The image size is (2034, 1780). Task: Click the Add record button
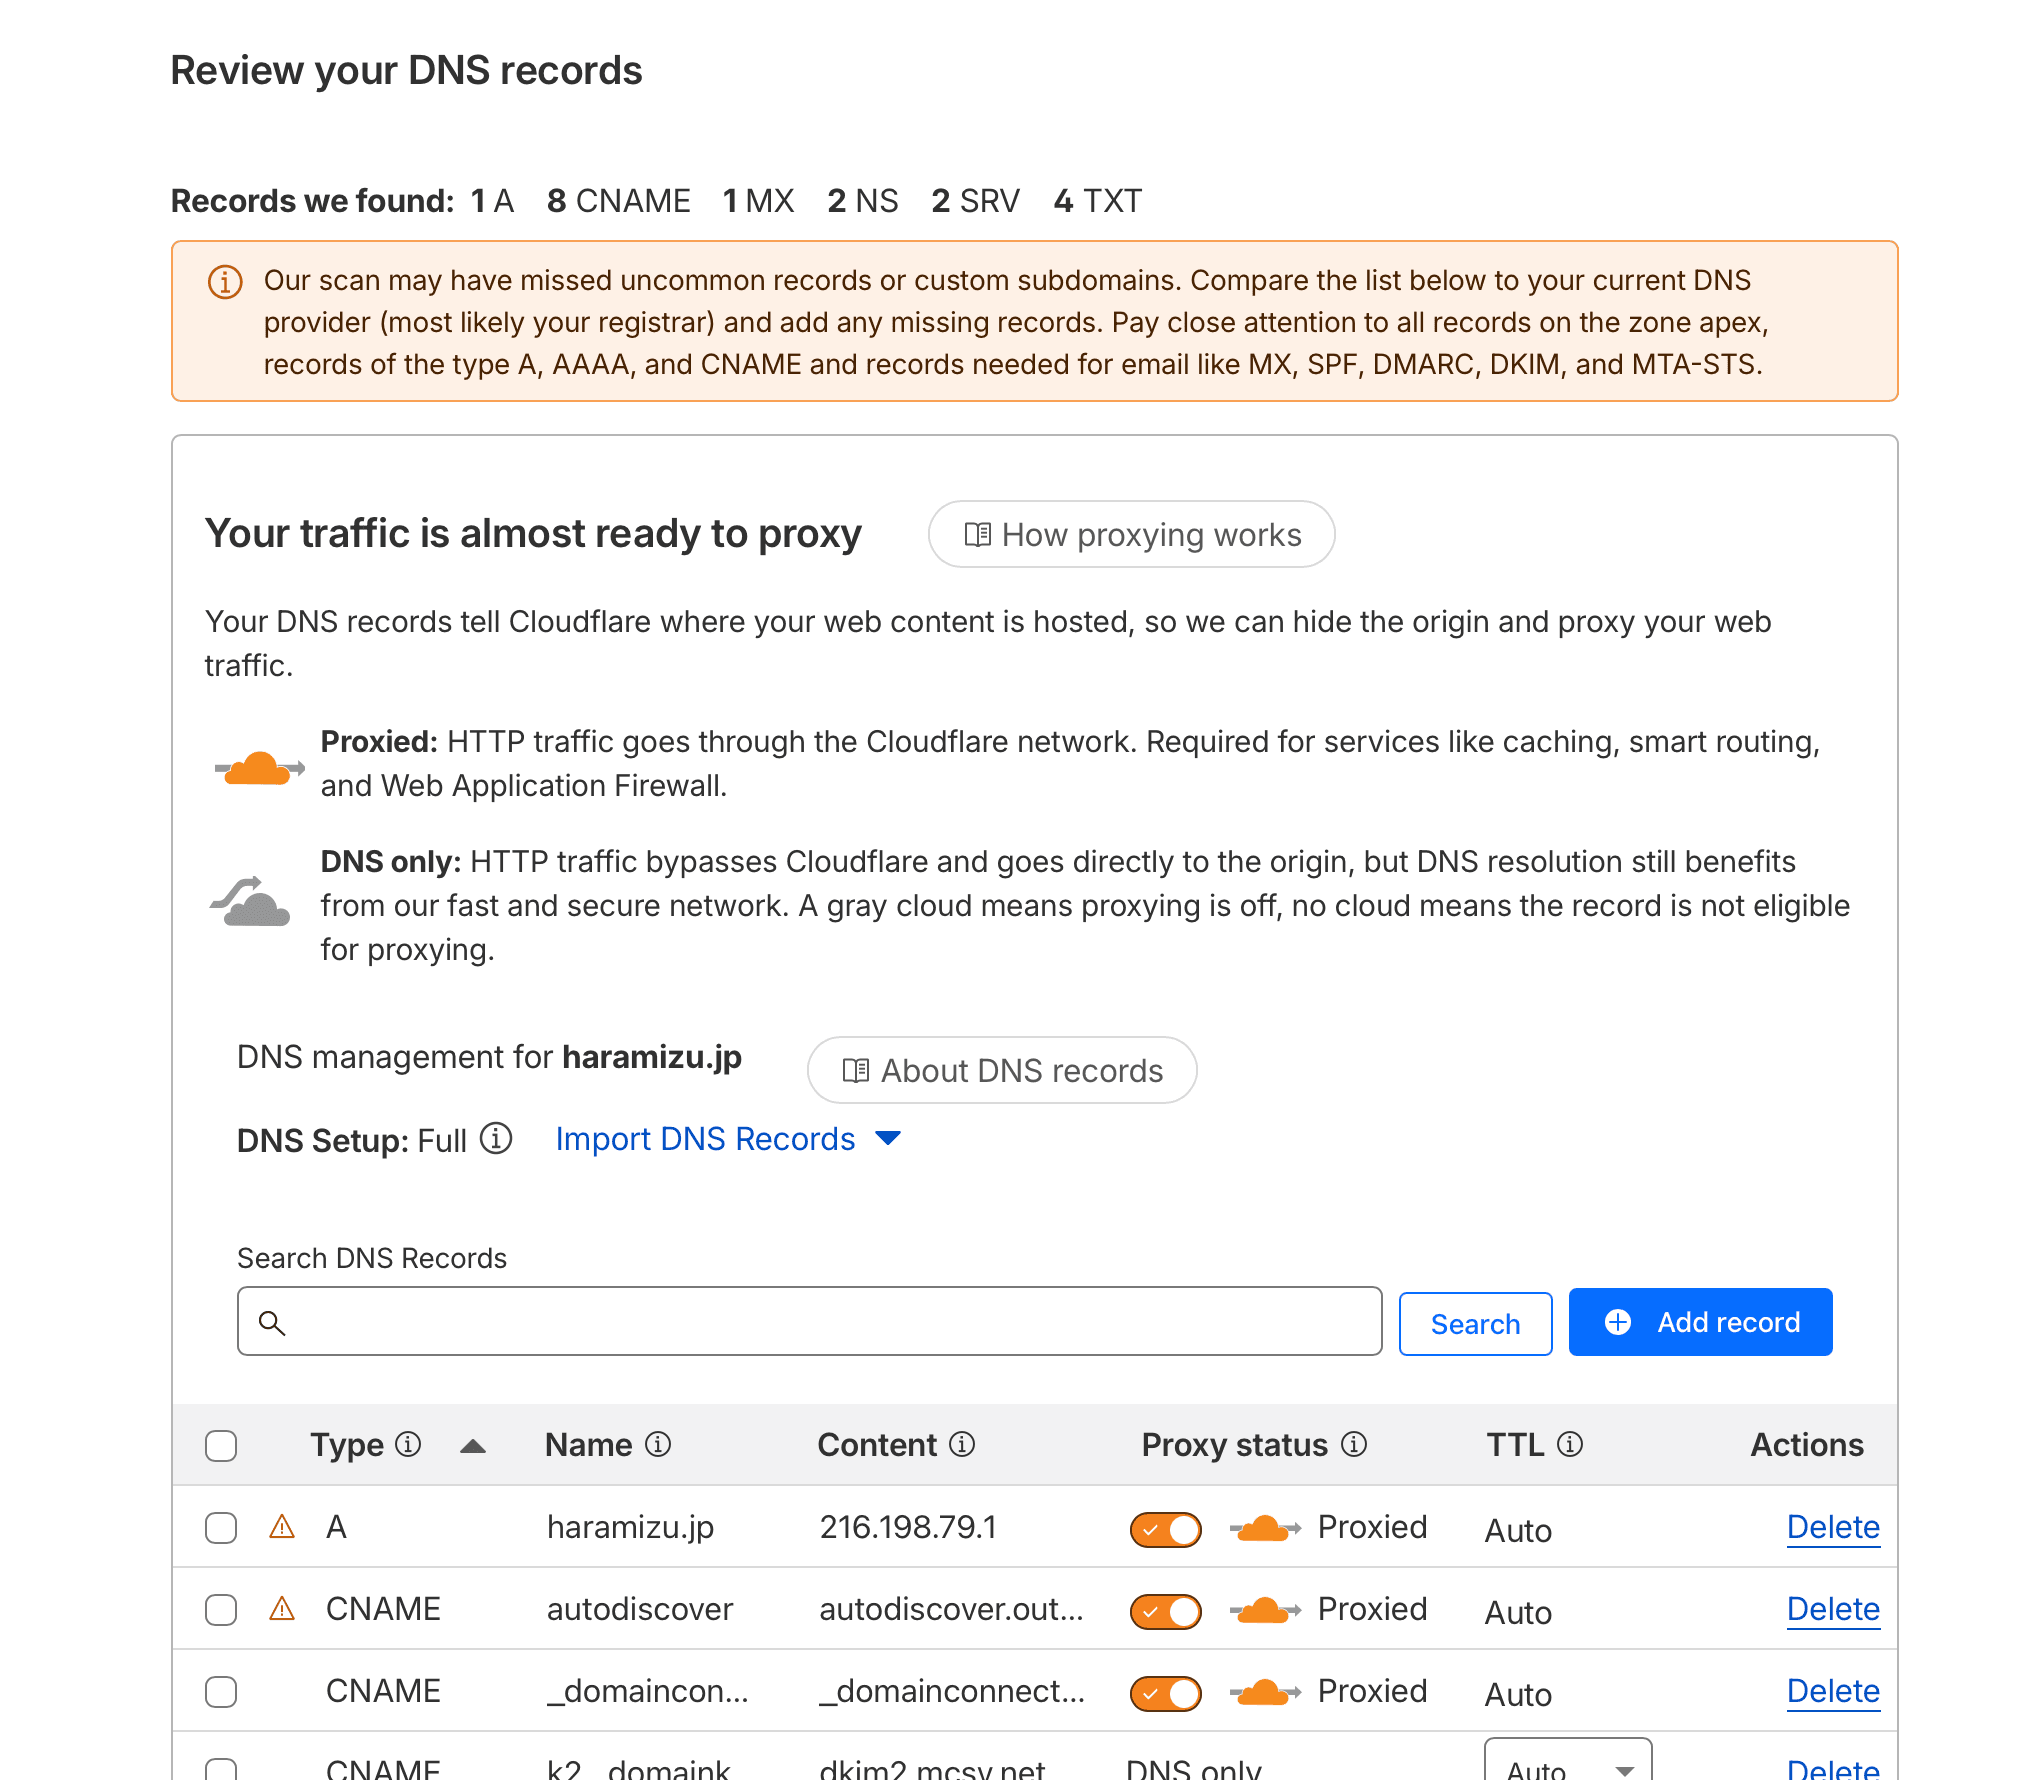pos(1700,1322)
